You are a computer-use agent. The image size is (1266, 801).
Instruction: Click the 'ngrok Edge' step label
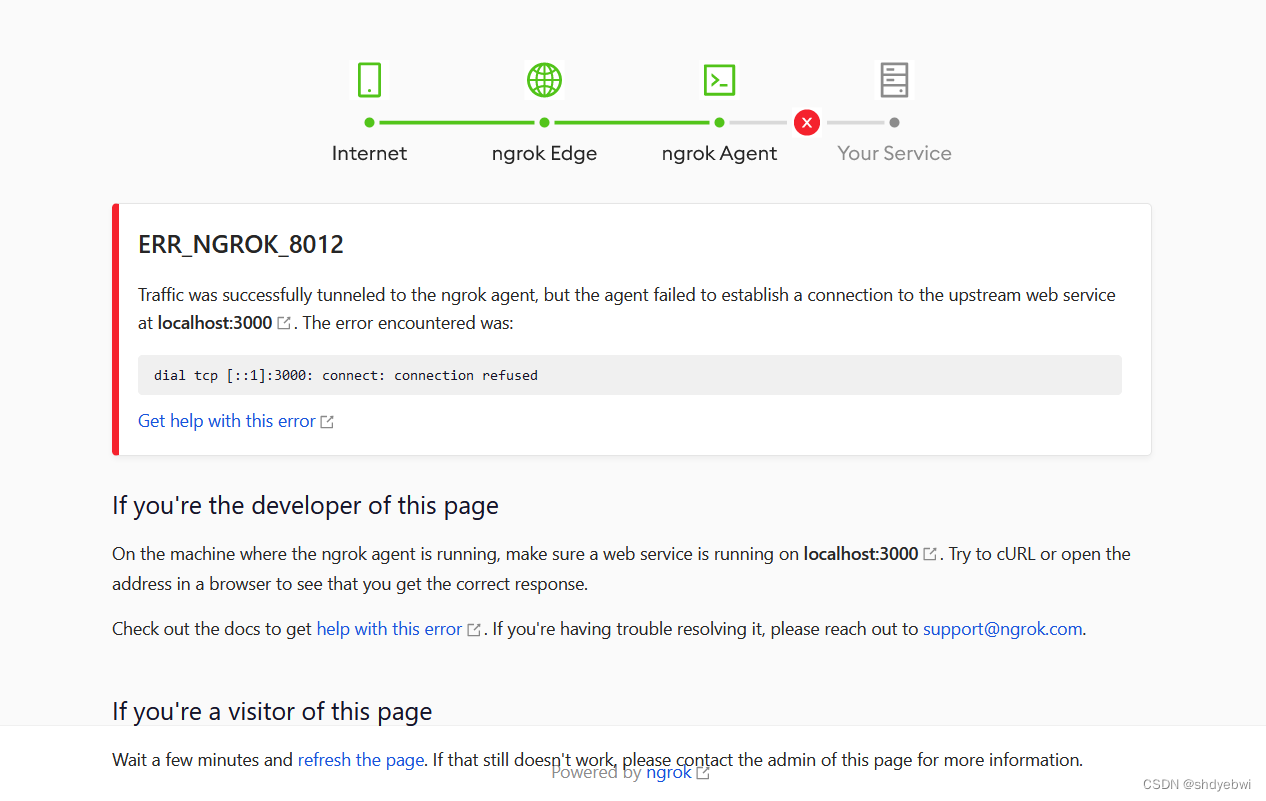[545, 153]
